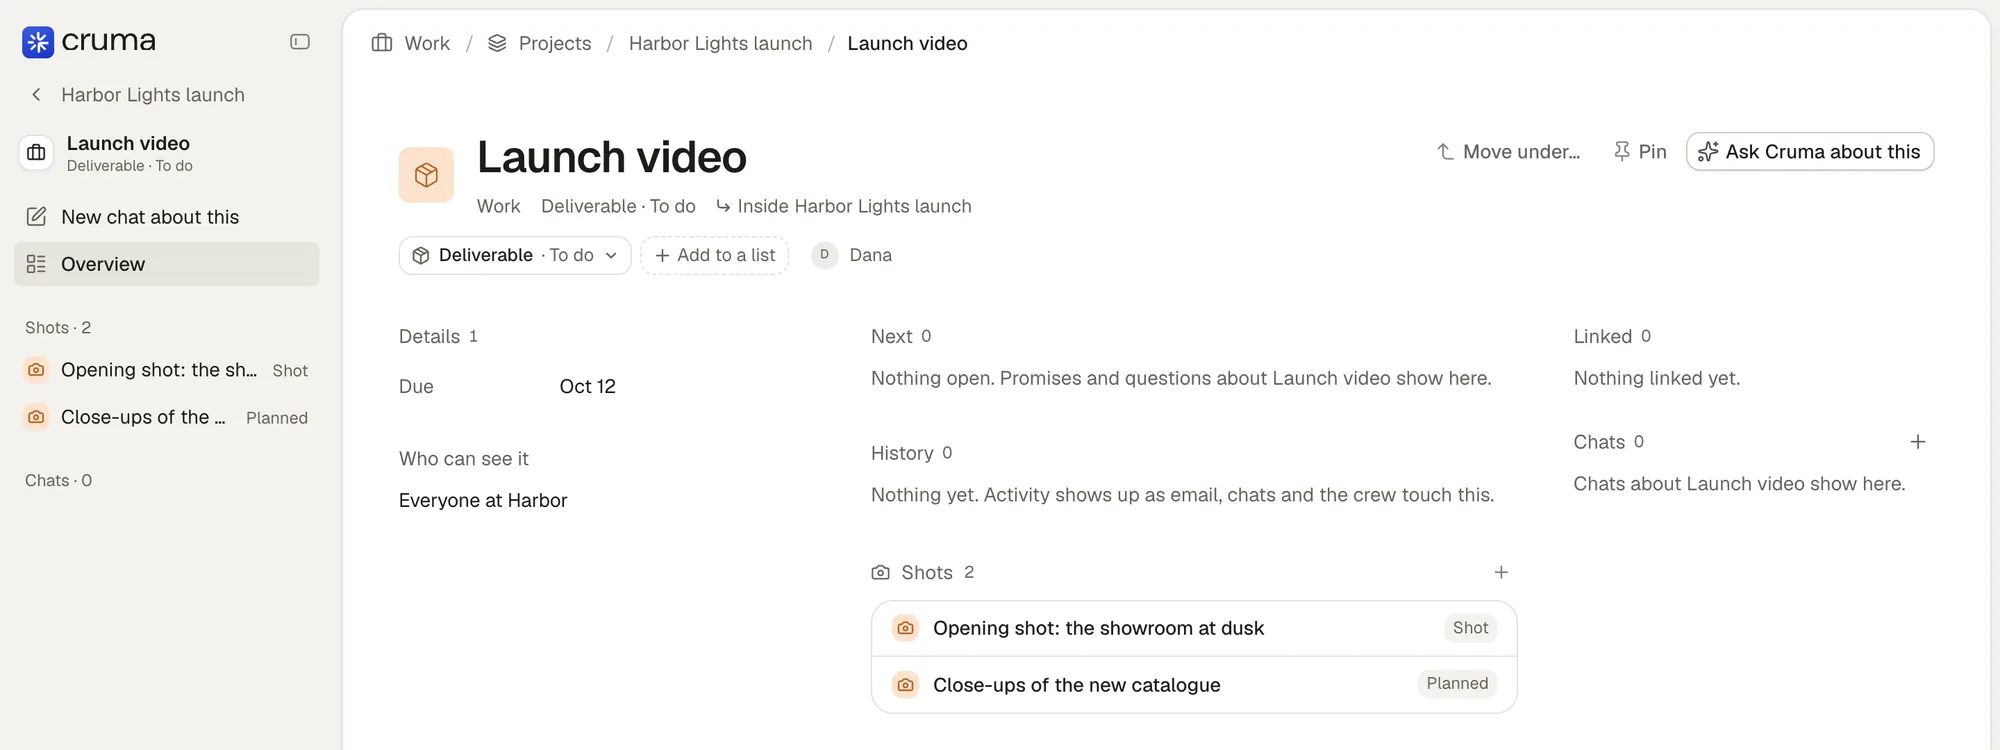Open sidebar shot 'Opening shot: the sh...'

tap(167, 370)
